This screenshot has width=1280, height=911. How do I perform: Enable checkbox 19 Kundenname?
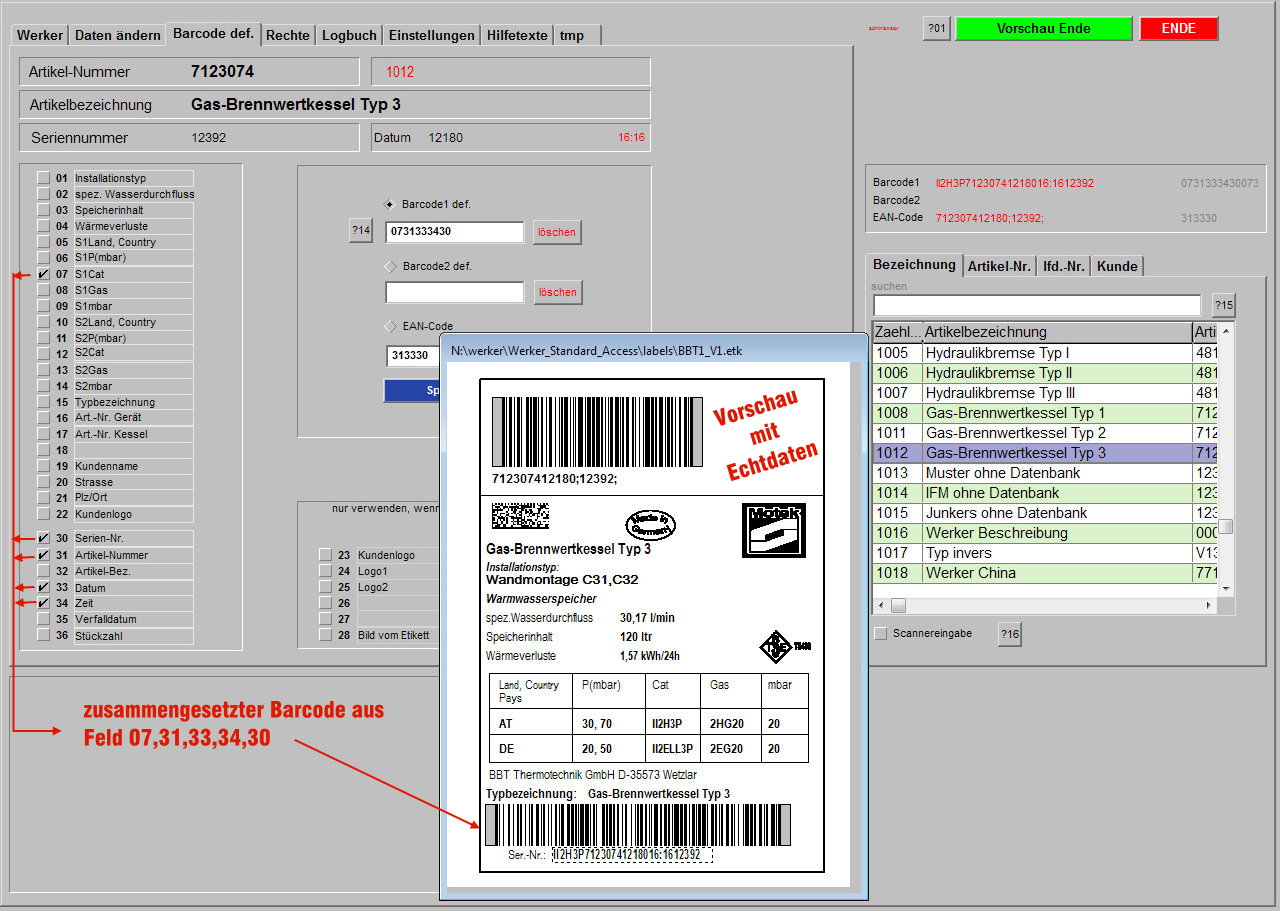pyautogui.click(x=43, y=466)
